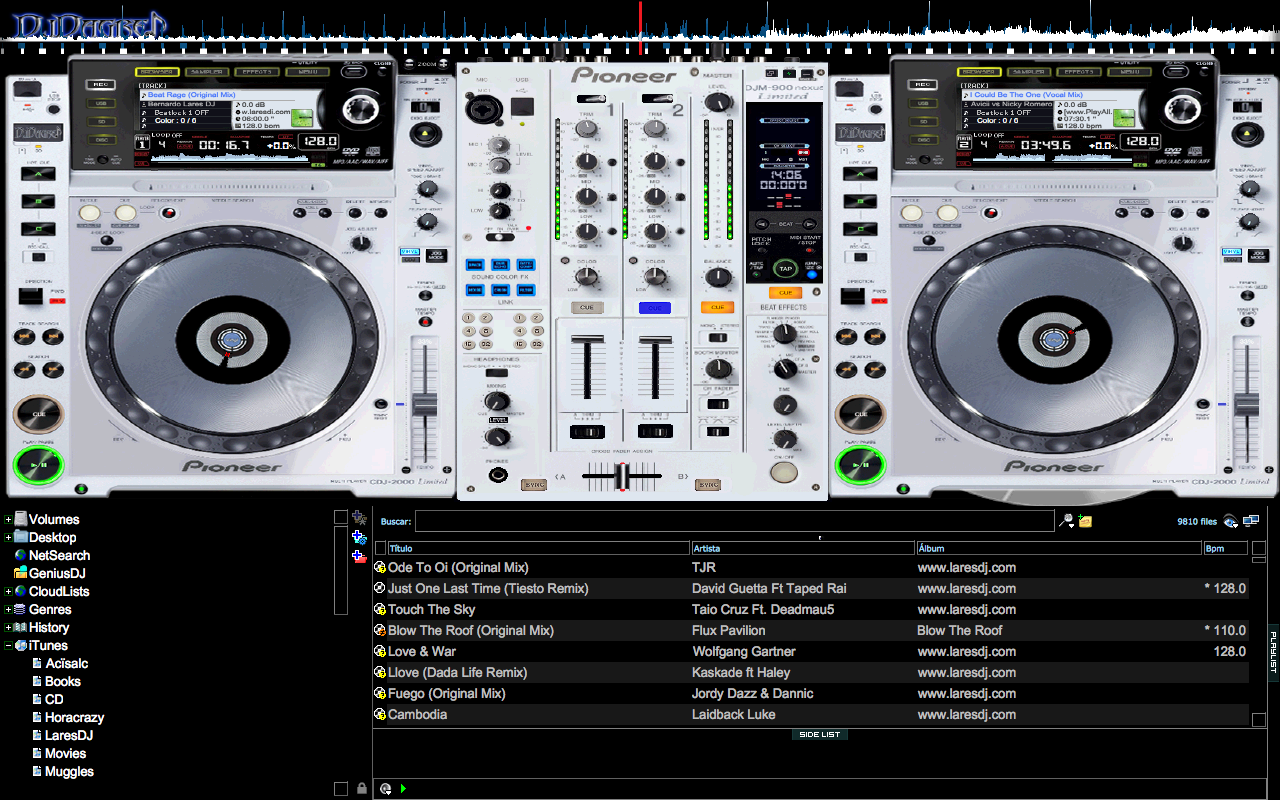Toggle the left deck direction reverse switch

(31, 295)
